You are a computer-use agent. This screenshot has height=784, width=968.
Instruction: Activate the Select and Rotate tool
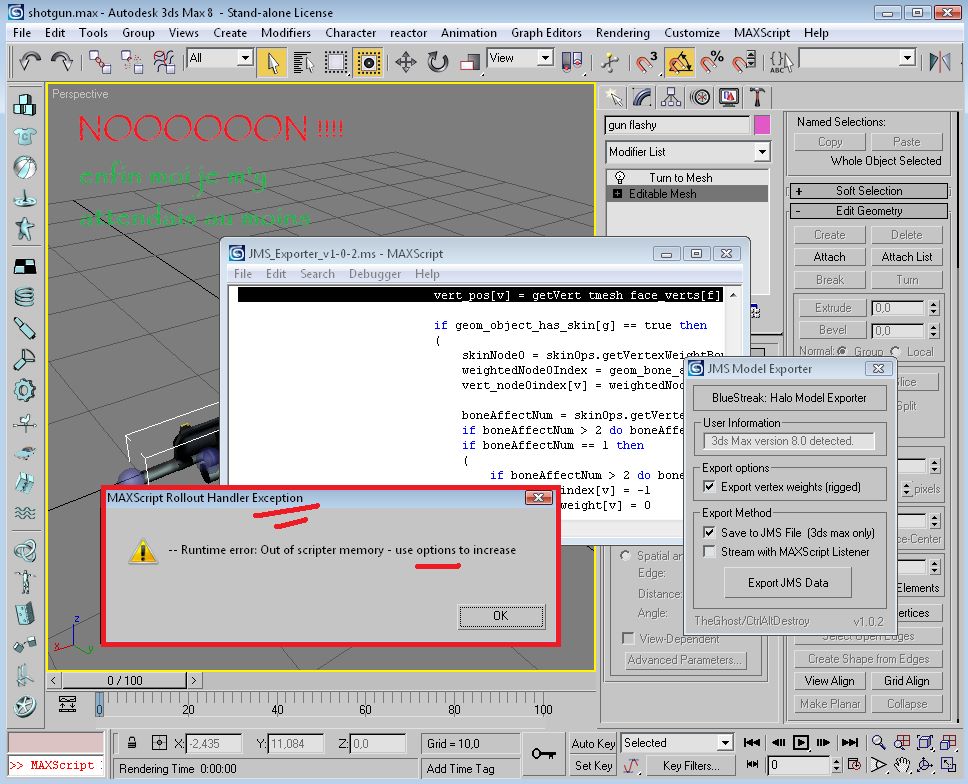(438, 62)
